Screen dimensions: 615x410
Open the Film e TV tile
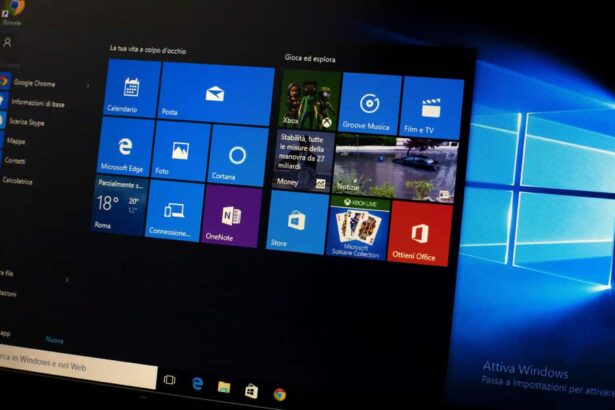pyautogui.click(x=432, y=109)
